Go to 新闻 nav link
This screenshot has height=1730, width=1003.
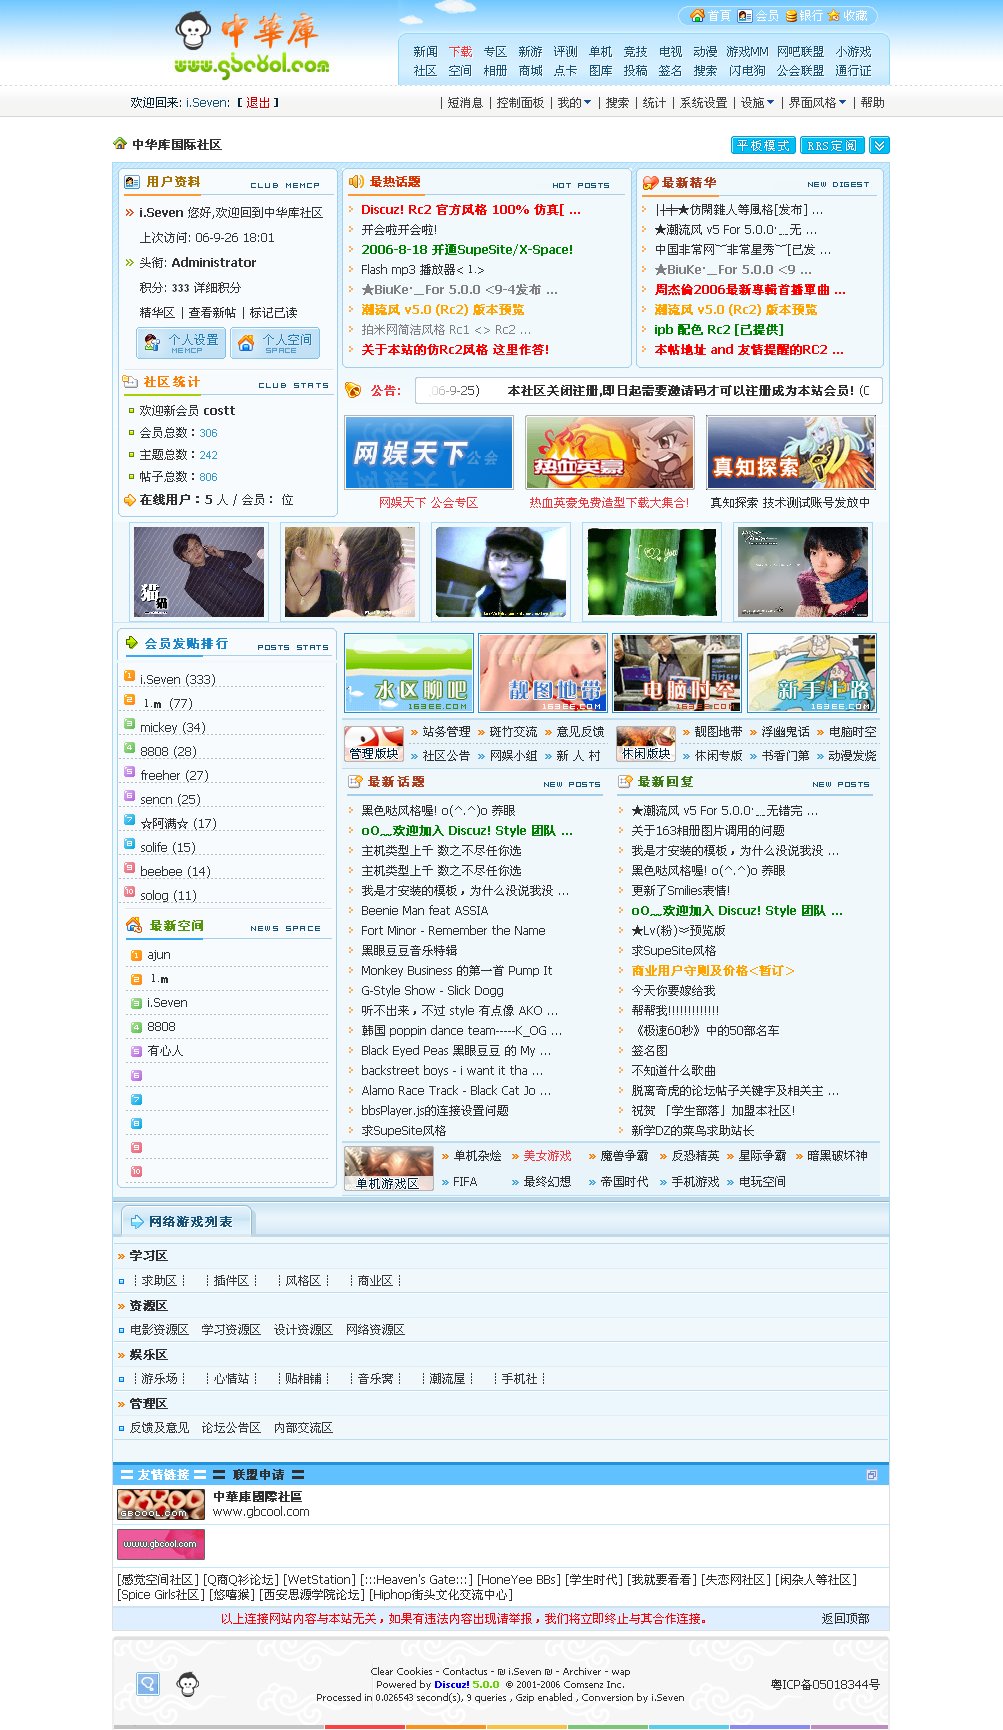(x=425, y=51)
